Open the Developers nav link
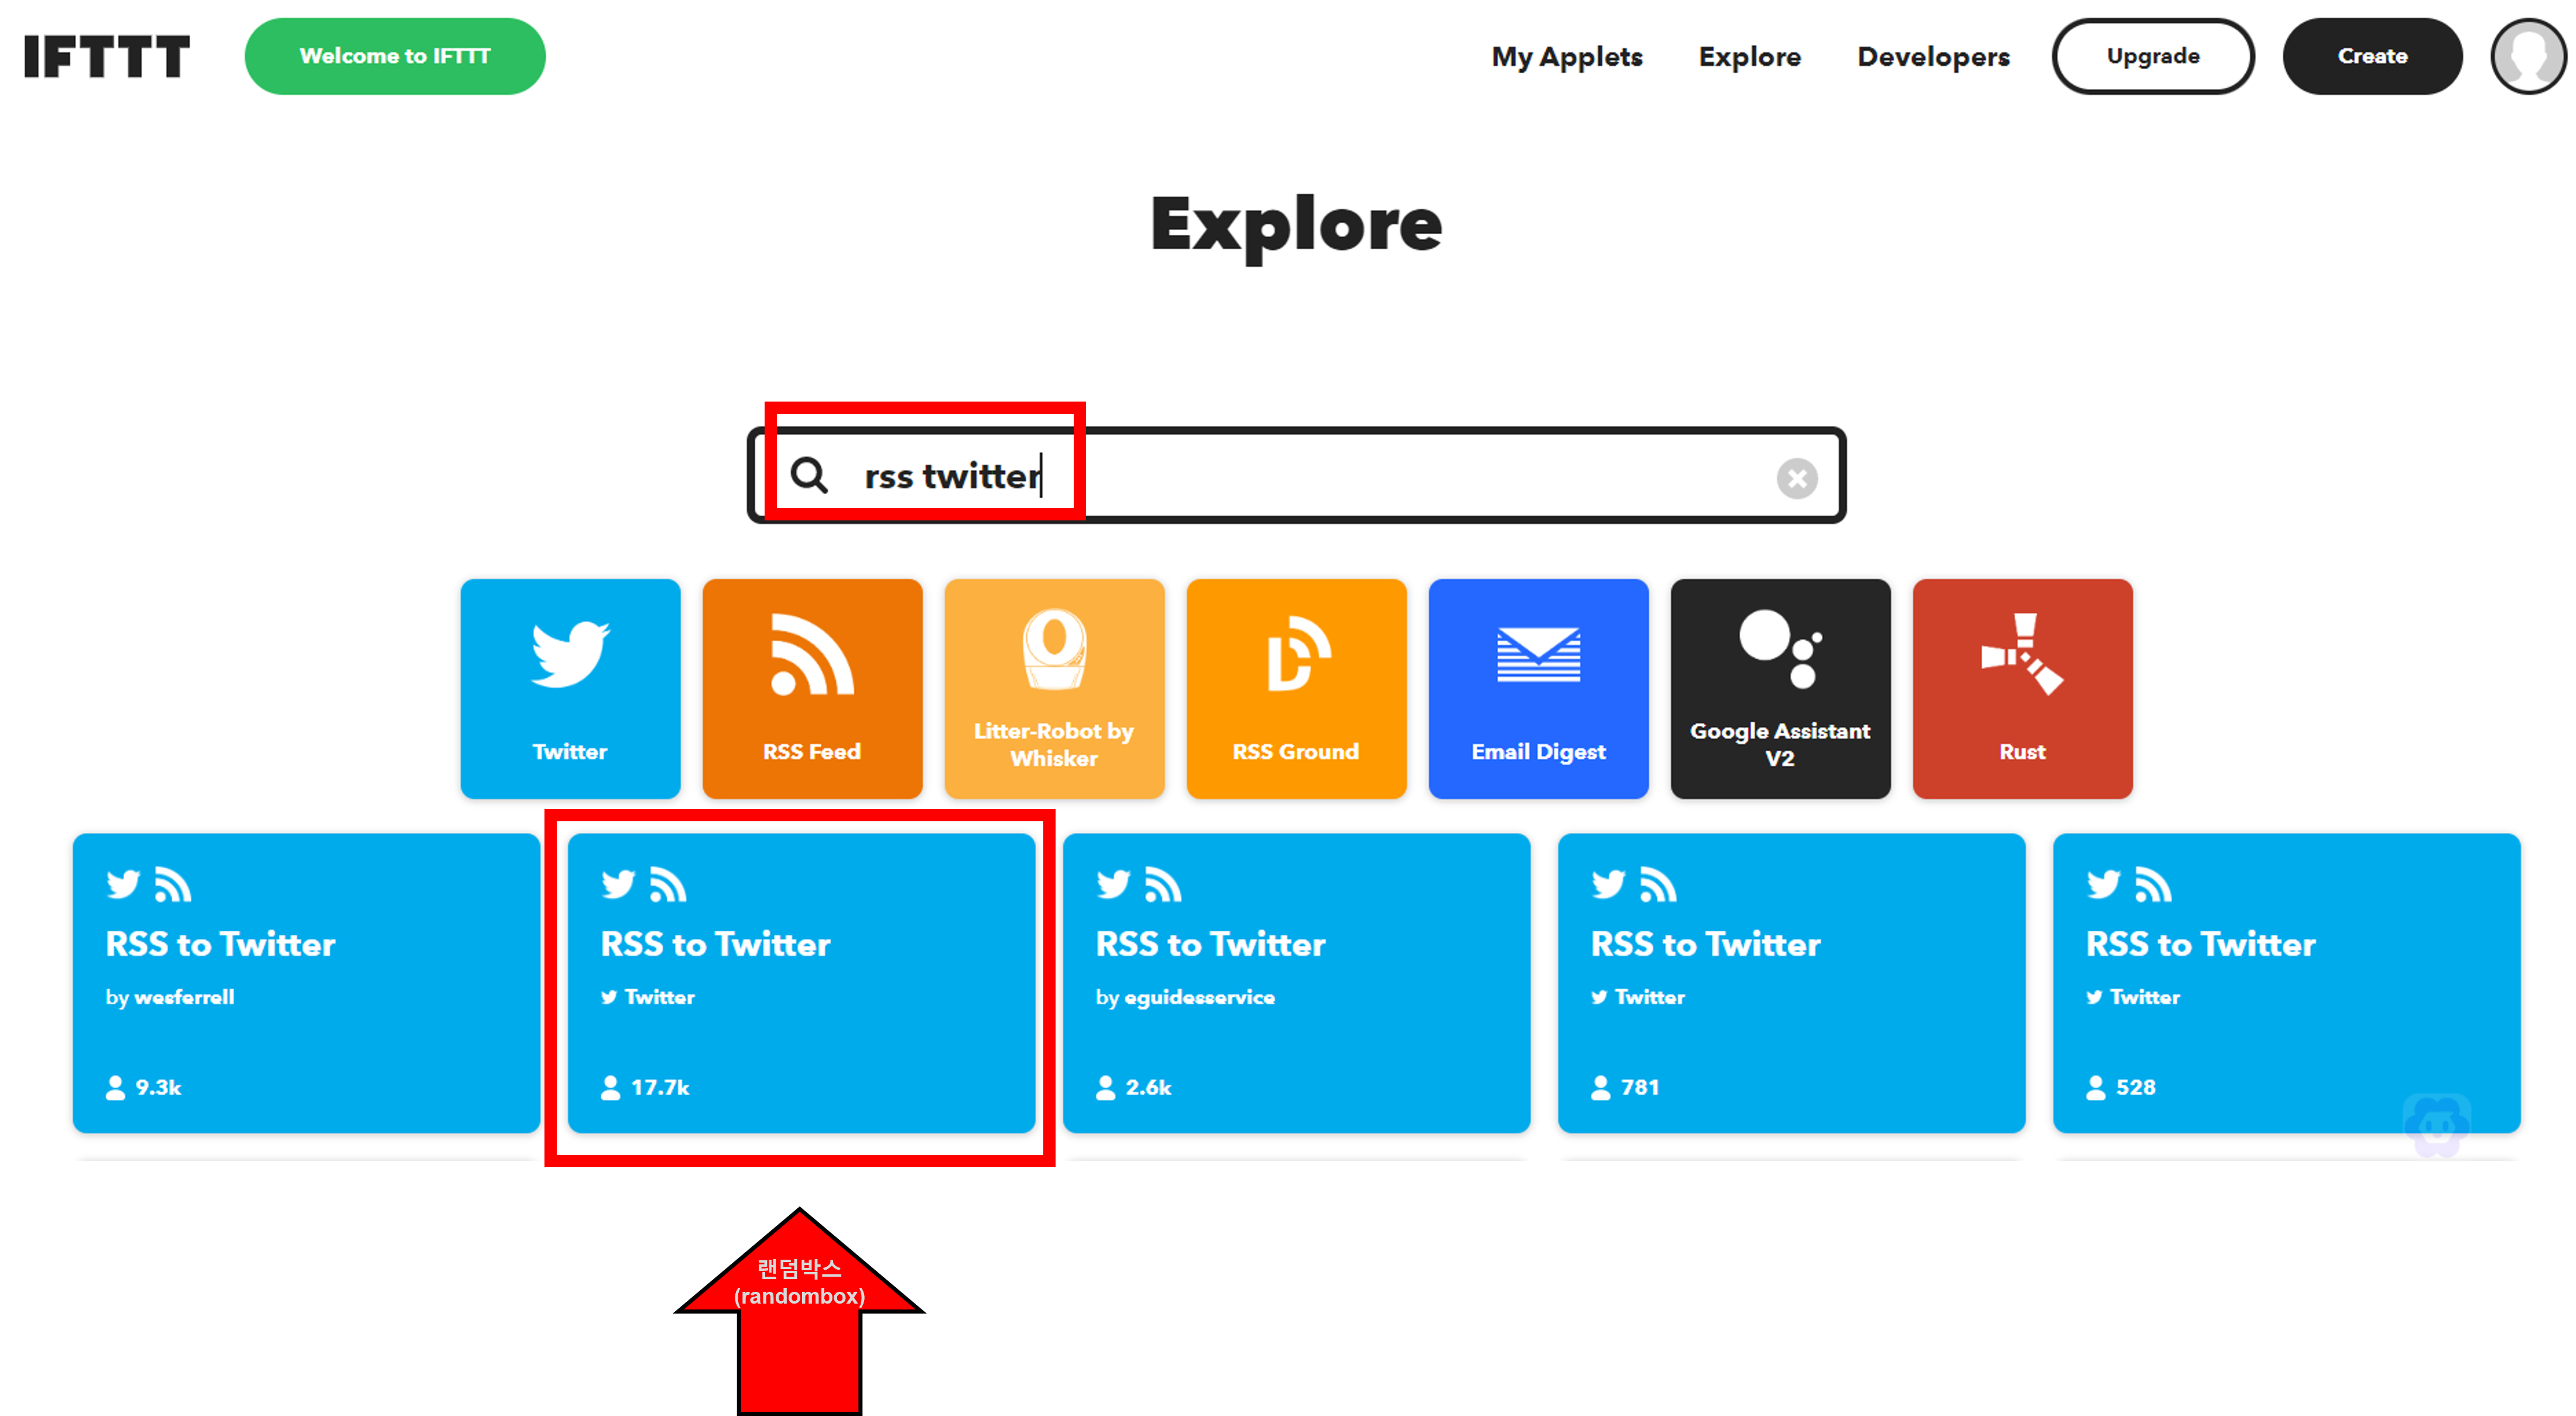Viewport: 2576px width, 1416px height. point(1933,57)
